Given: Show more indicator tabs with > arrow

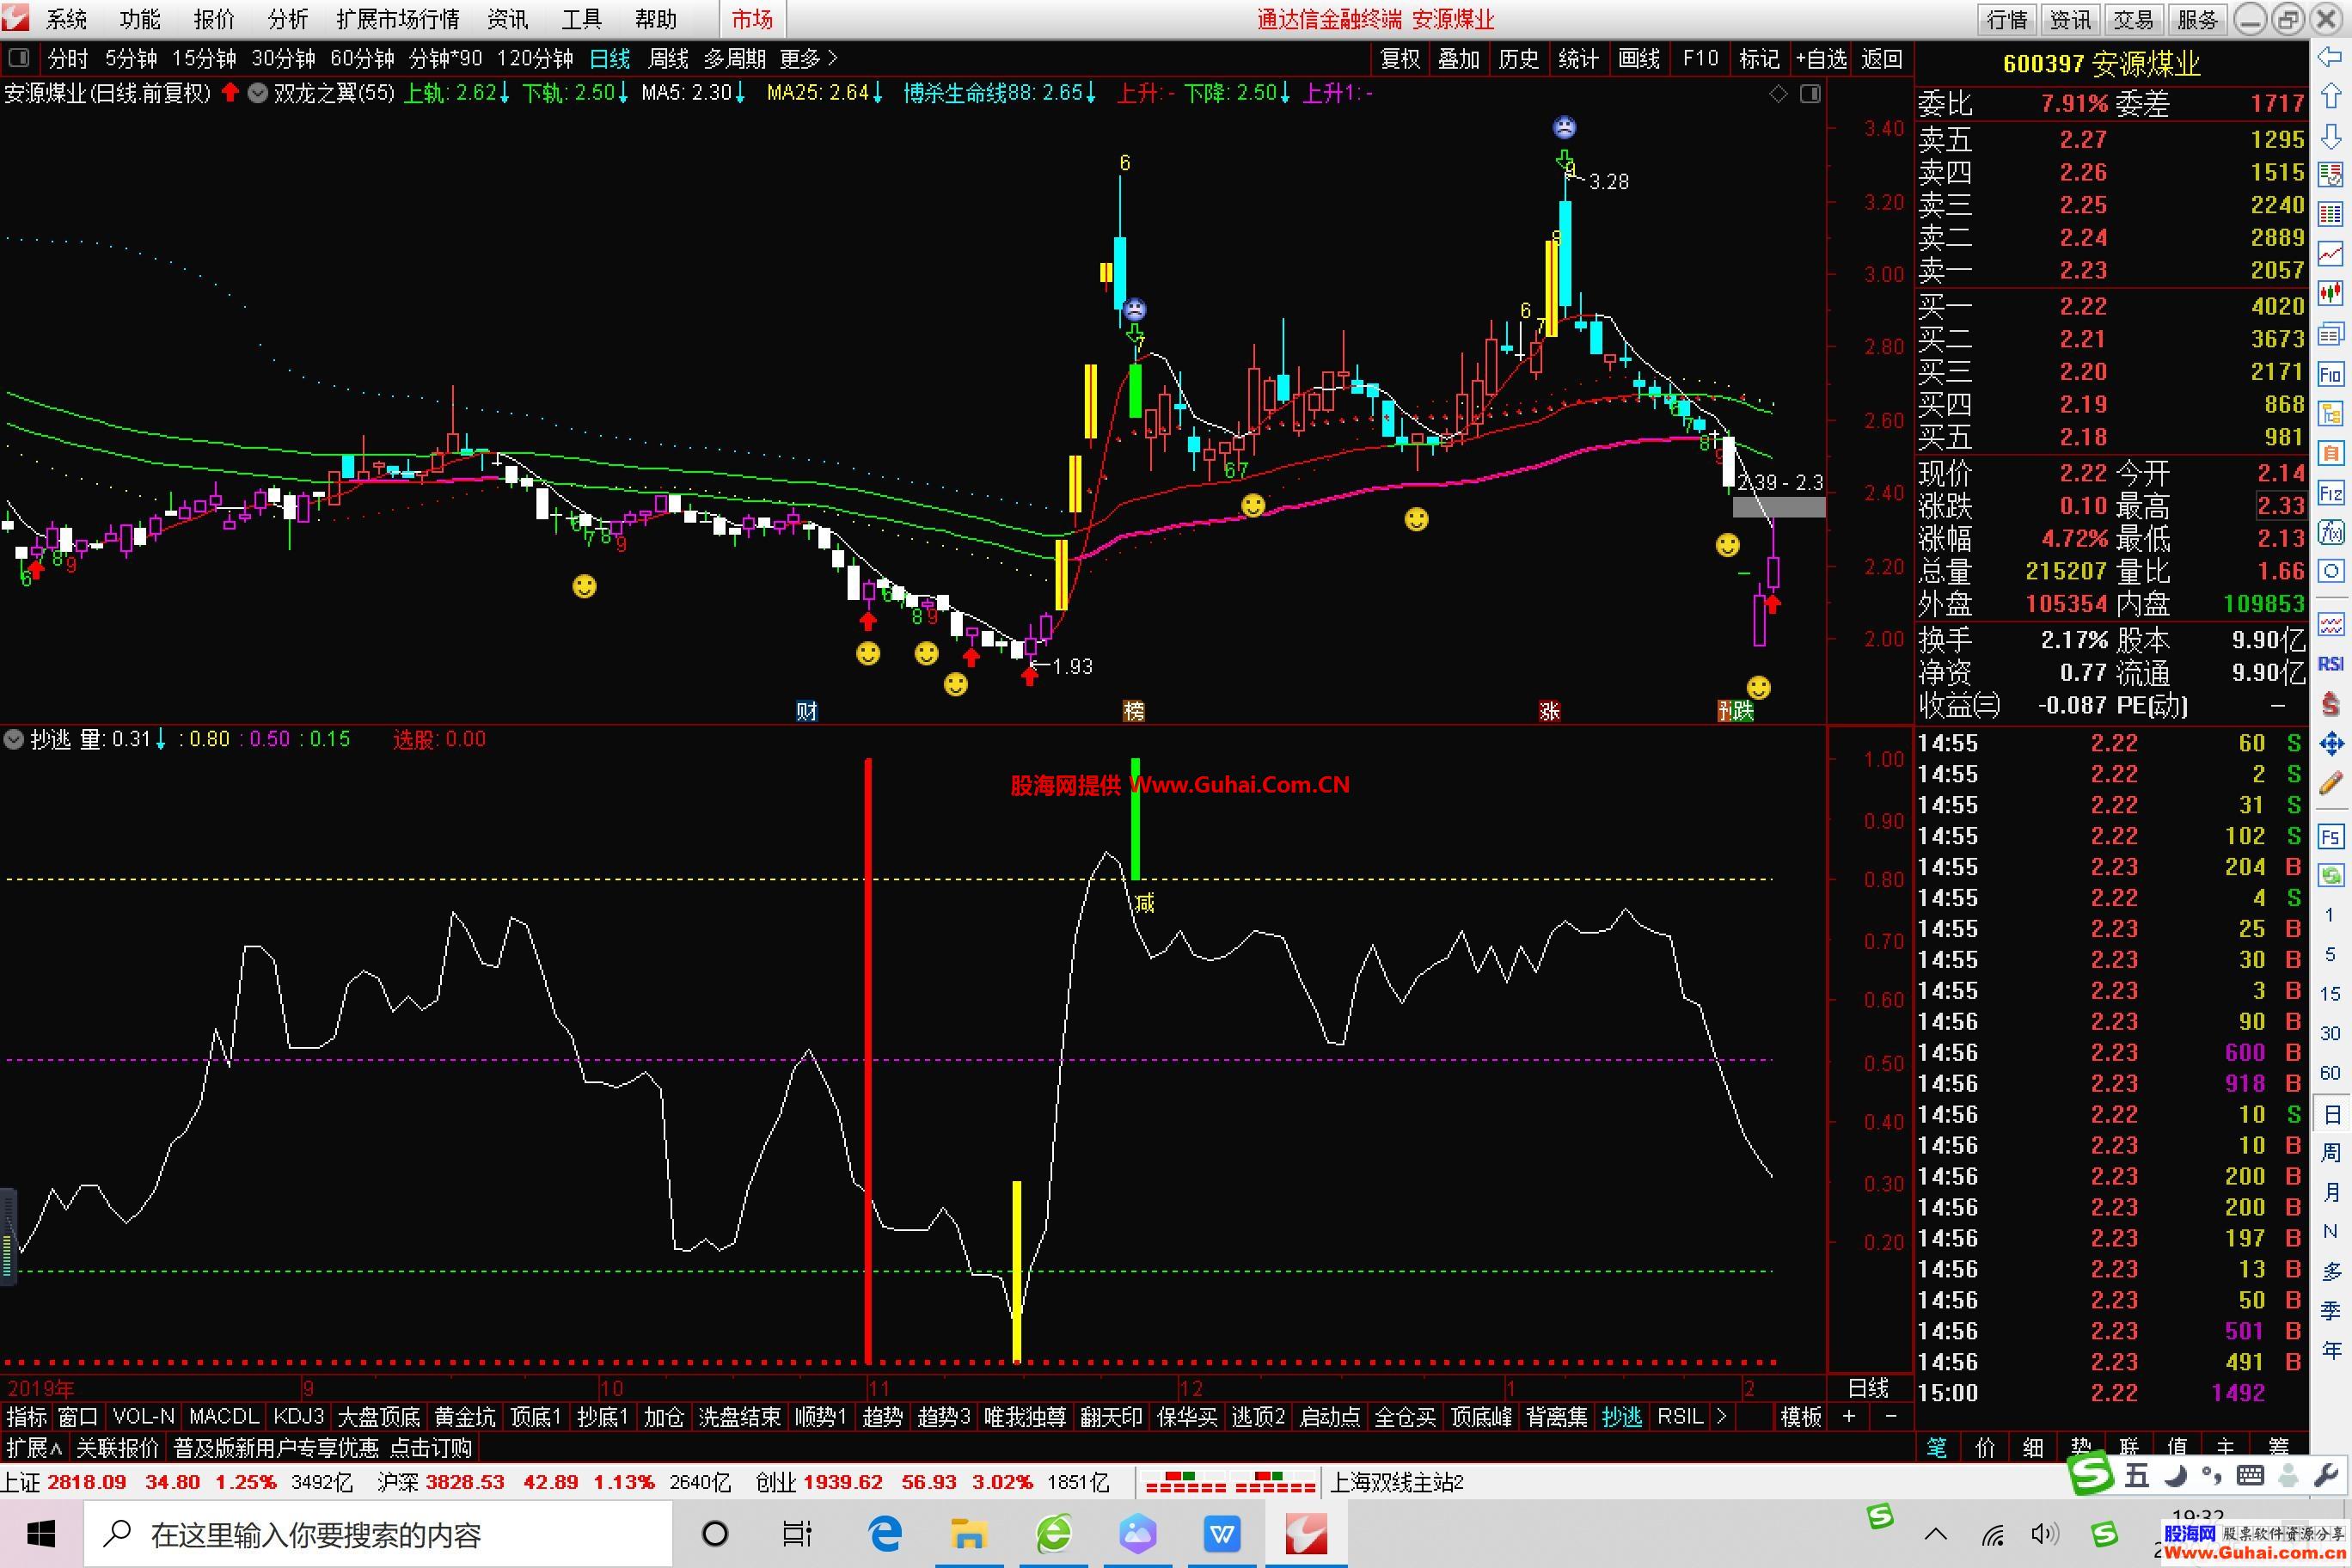Looking at the screenshot, I should click(x=1721, y=1416).
